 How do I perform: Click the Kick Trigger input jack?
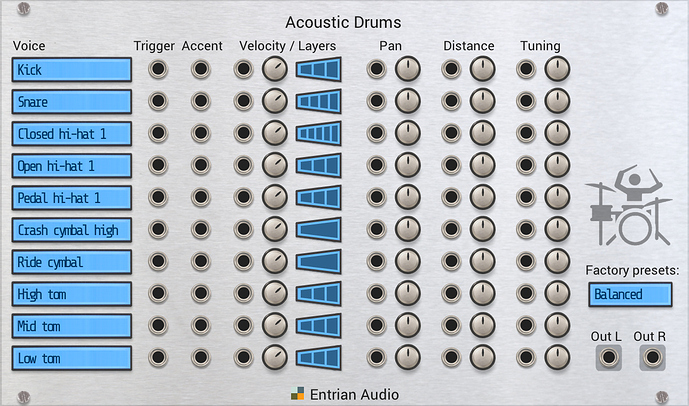158,69
